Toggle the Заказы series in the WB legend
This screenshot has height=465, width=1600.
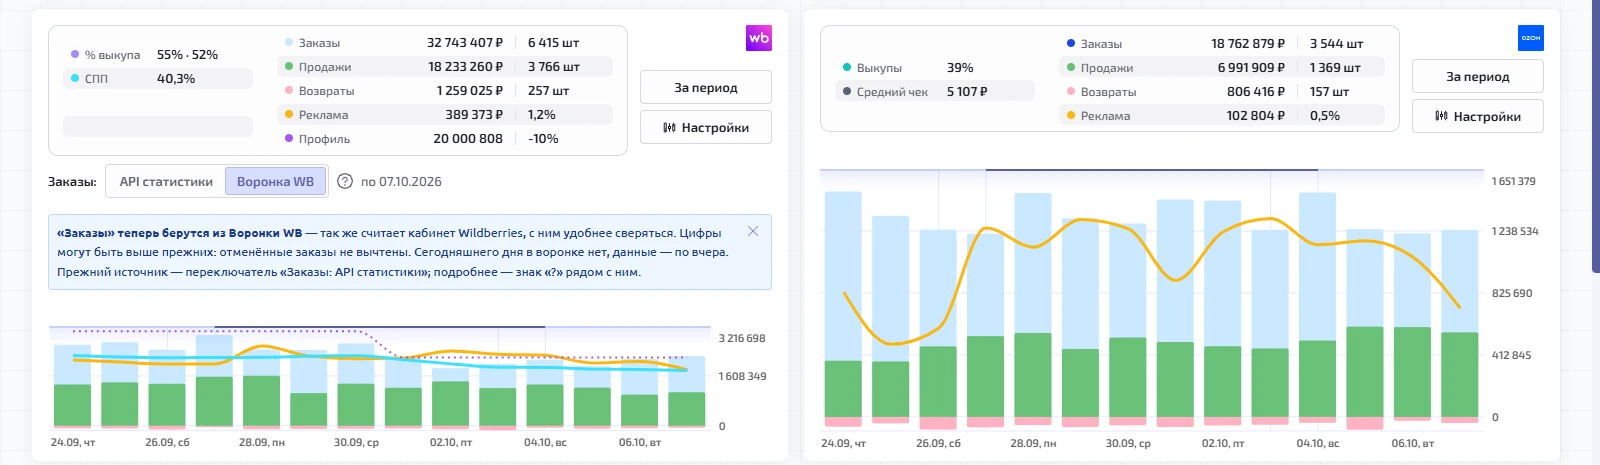point(444,43)
